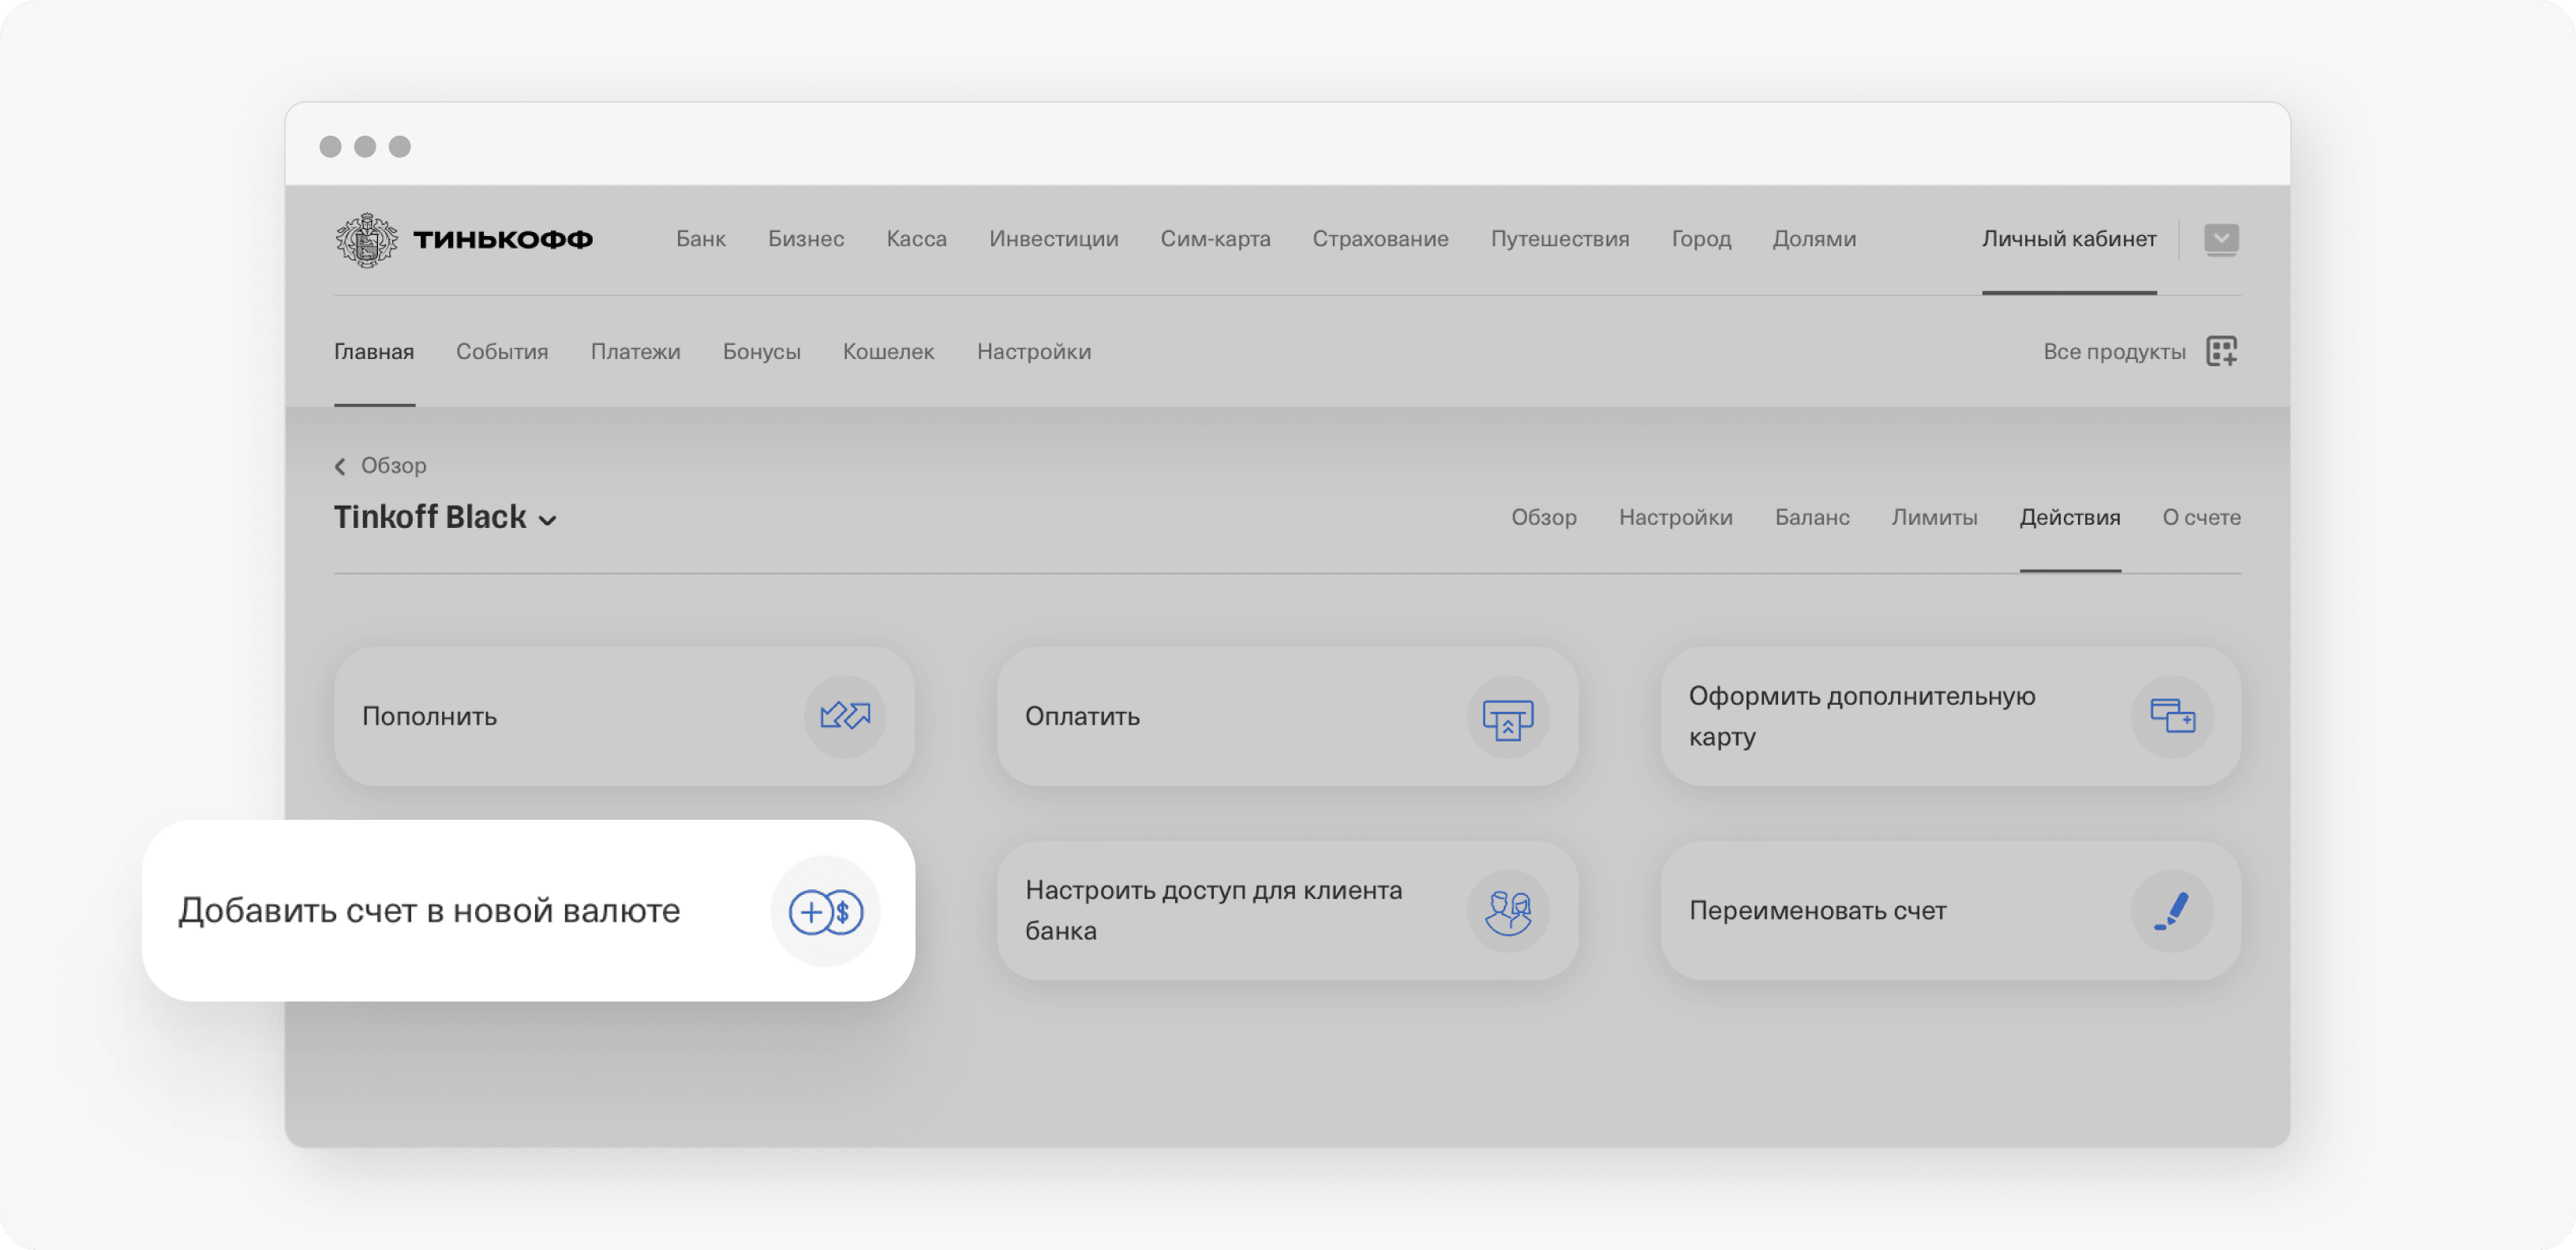Select the Баланс account tab

pos(1812,518)
